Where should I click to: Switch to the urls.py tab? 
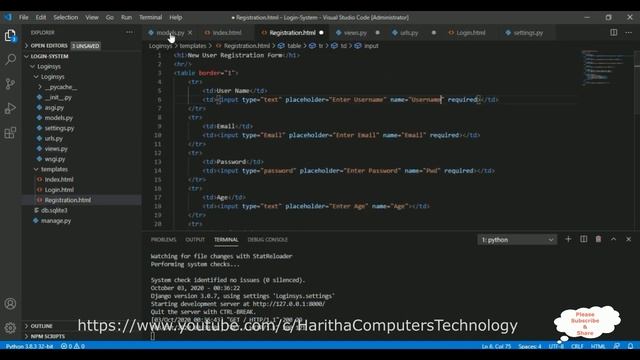(409, 33)
